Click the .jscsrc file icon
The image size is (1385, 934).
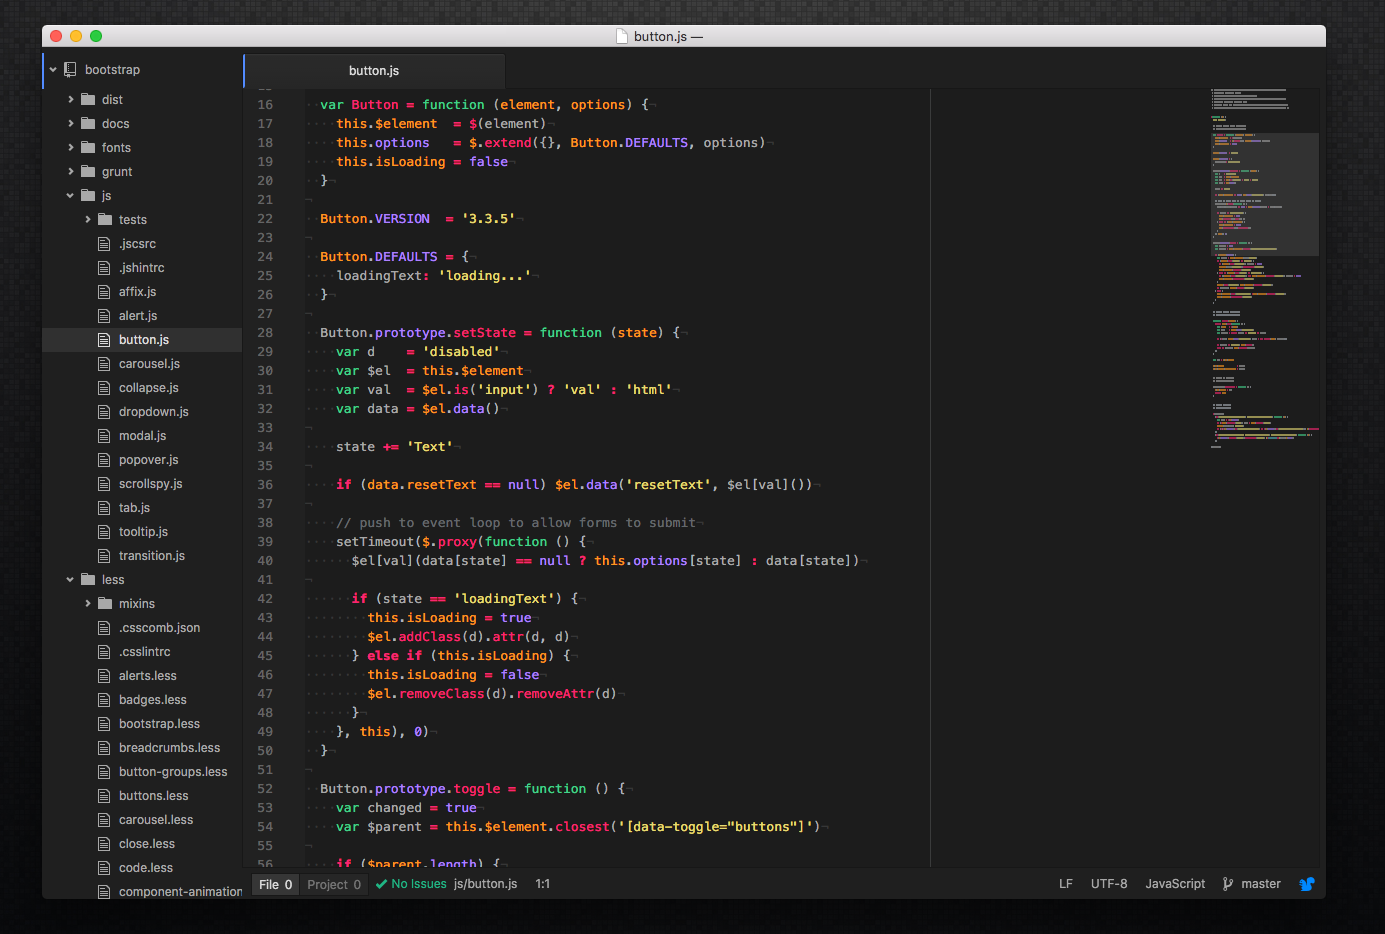click(104, 244)
